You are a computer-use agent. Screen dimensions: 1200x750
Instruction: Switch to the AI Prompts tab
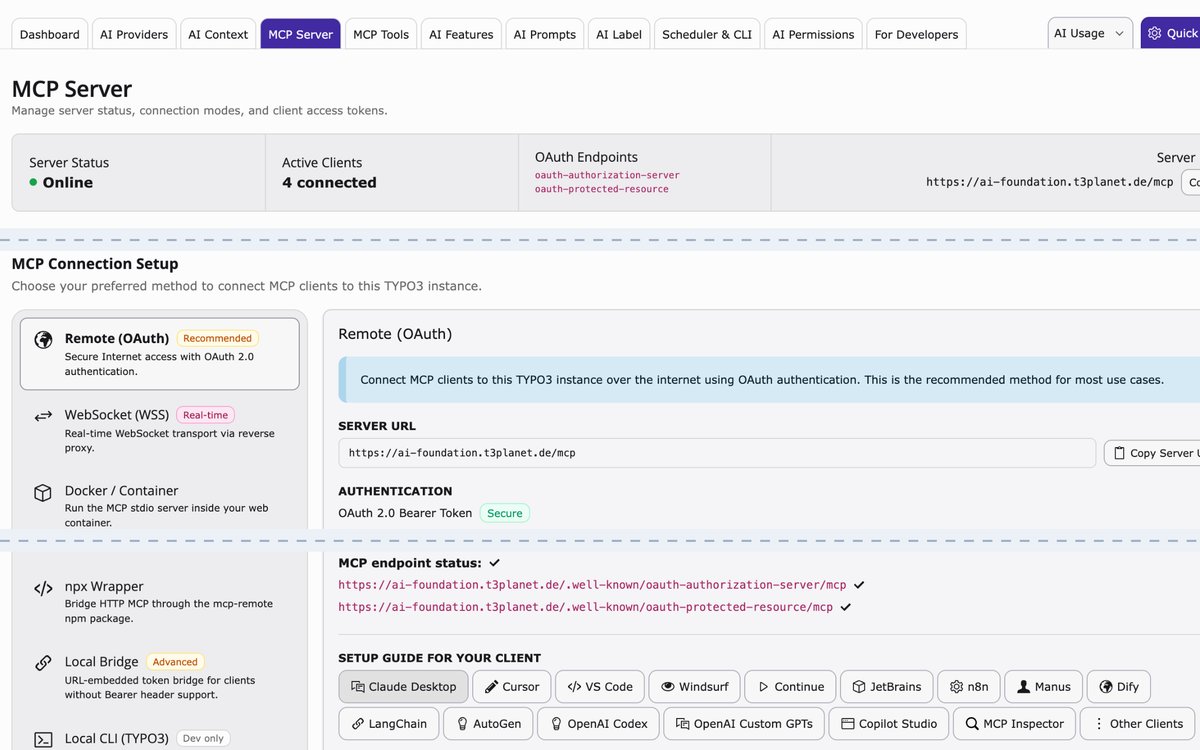545,34
